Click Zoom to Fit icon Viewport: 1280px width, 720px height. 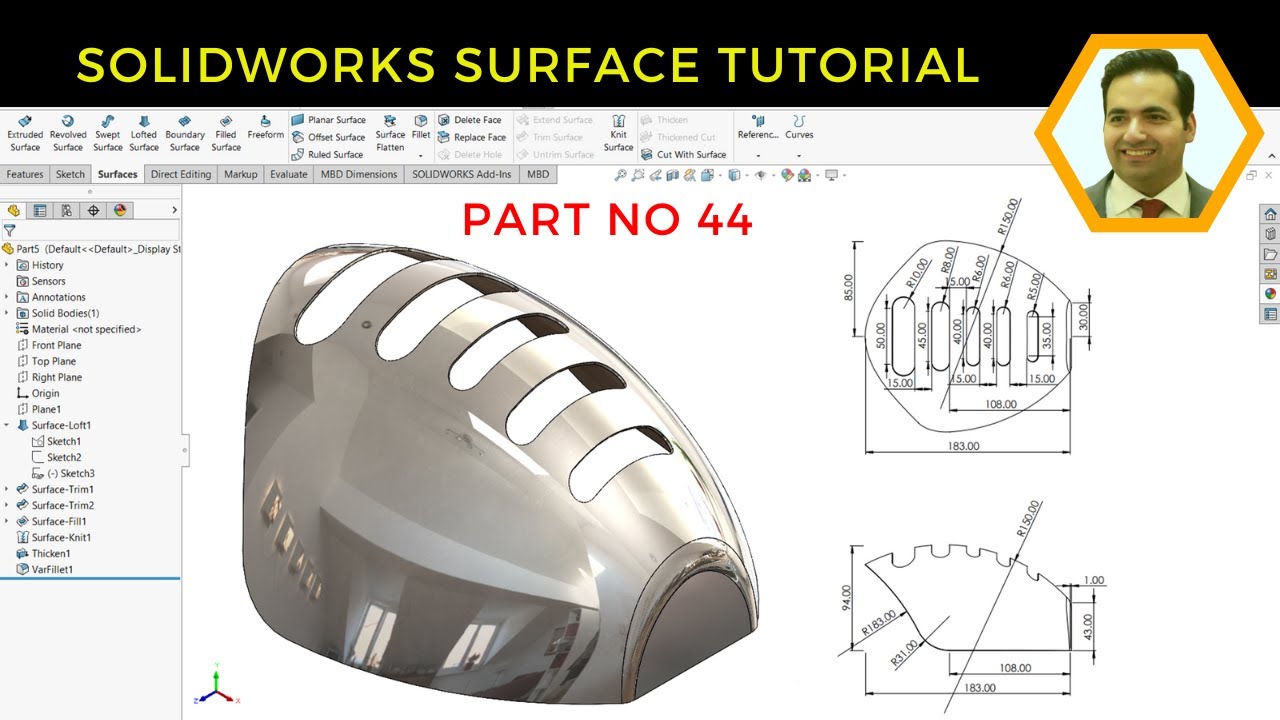621,175
